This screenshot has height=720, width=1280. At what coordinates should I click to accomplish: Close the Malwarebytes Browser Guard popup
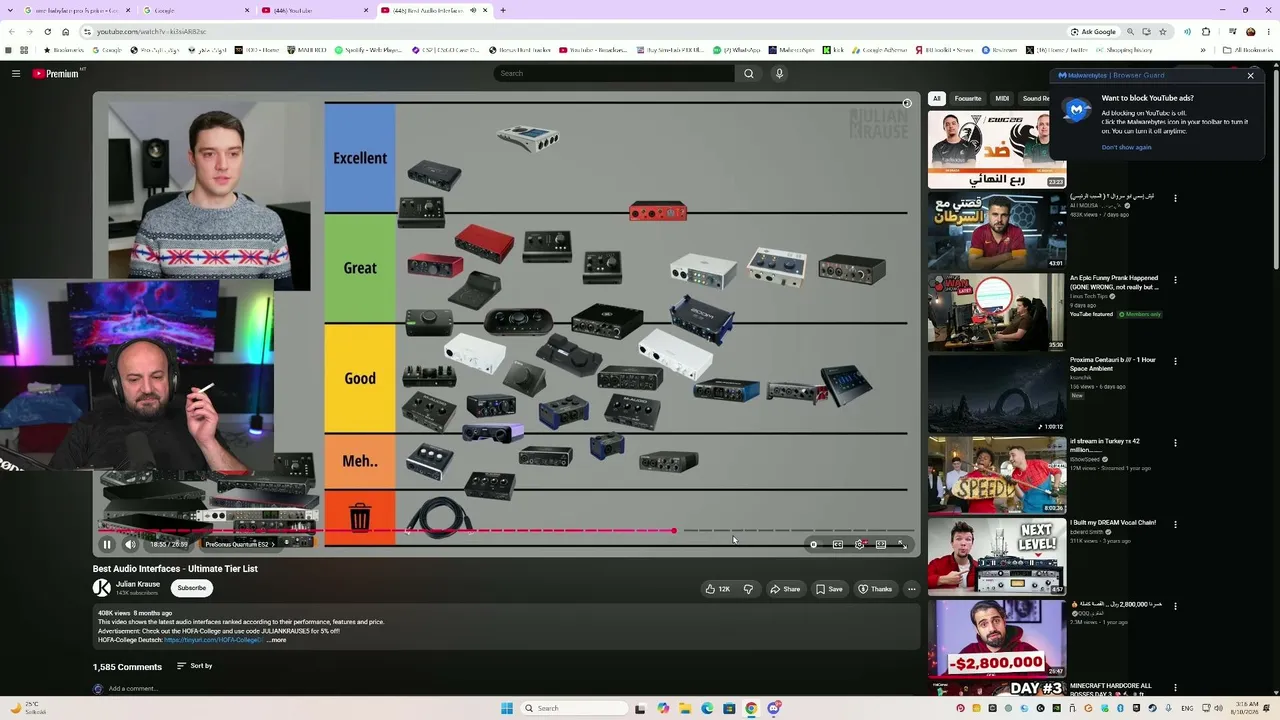pyautogui.click(x=1250, y=75)
